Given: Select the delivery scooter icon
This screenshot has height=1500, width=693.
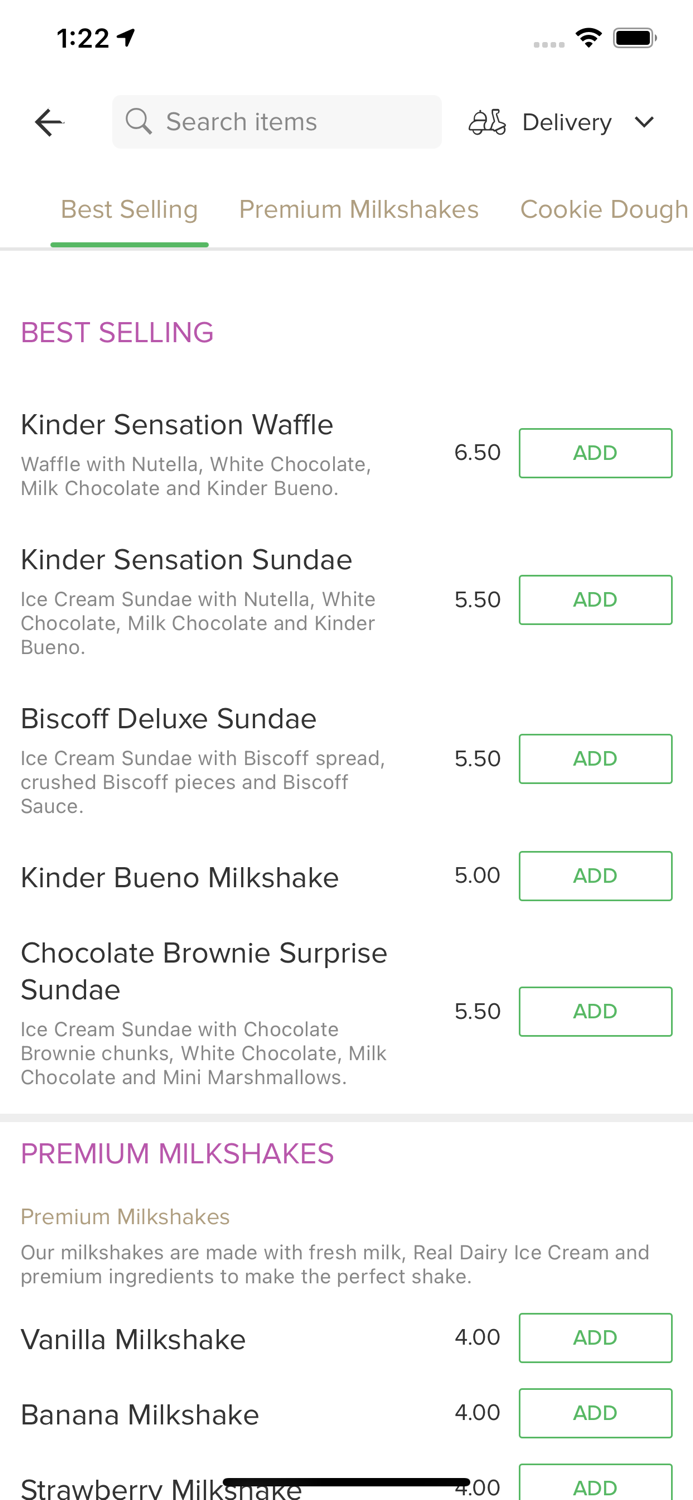Looking at the screenshot, I should tap(486, 121).
